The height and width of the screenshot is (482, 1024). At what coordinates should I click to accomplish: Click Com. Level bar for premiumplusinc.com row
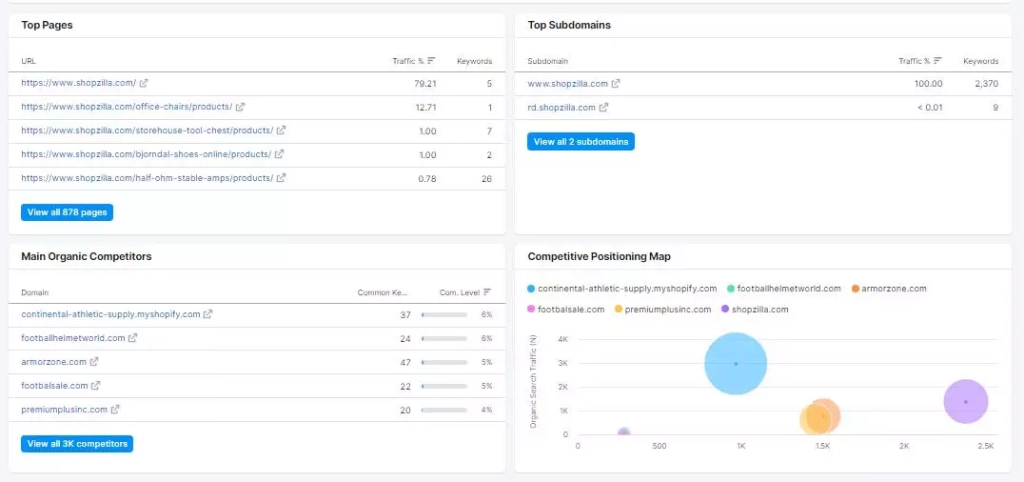pyautogui.click(x=444, y=410)
